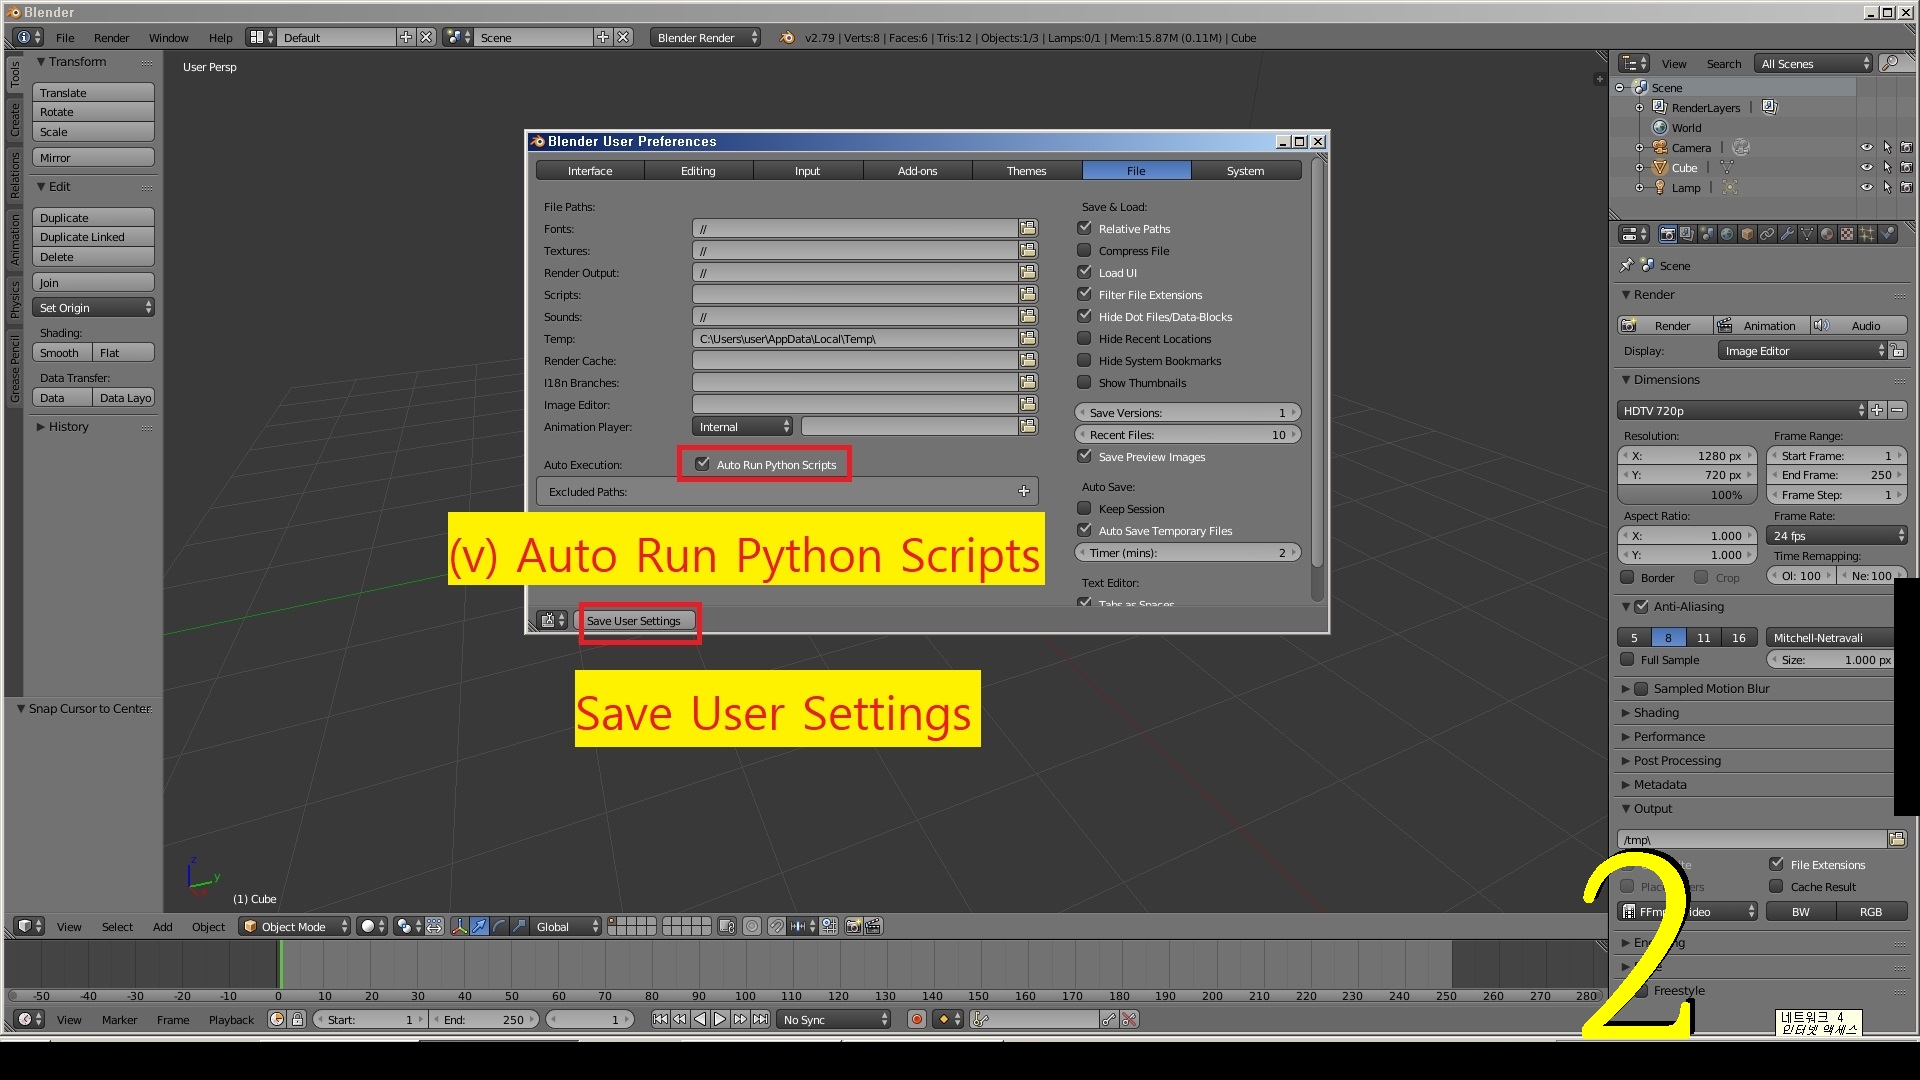
Task: Enable Full Sample checkbox
Action: coord(1627,659)
